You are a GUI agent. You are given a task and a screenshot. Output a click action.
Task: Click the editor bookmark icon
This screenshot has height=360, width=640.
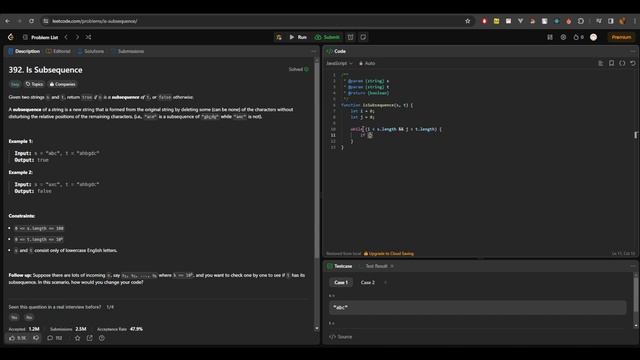(x=611, y=63)
